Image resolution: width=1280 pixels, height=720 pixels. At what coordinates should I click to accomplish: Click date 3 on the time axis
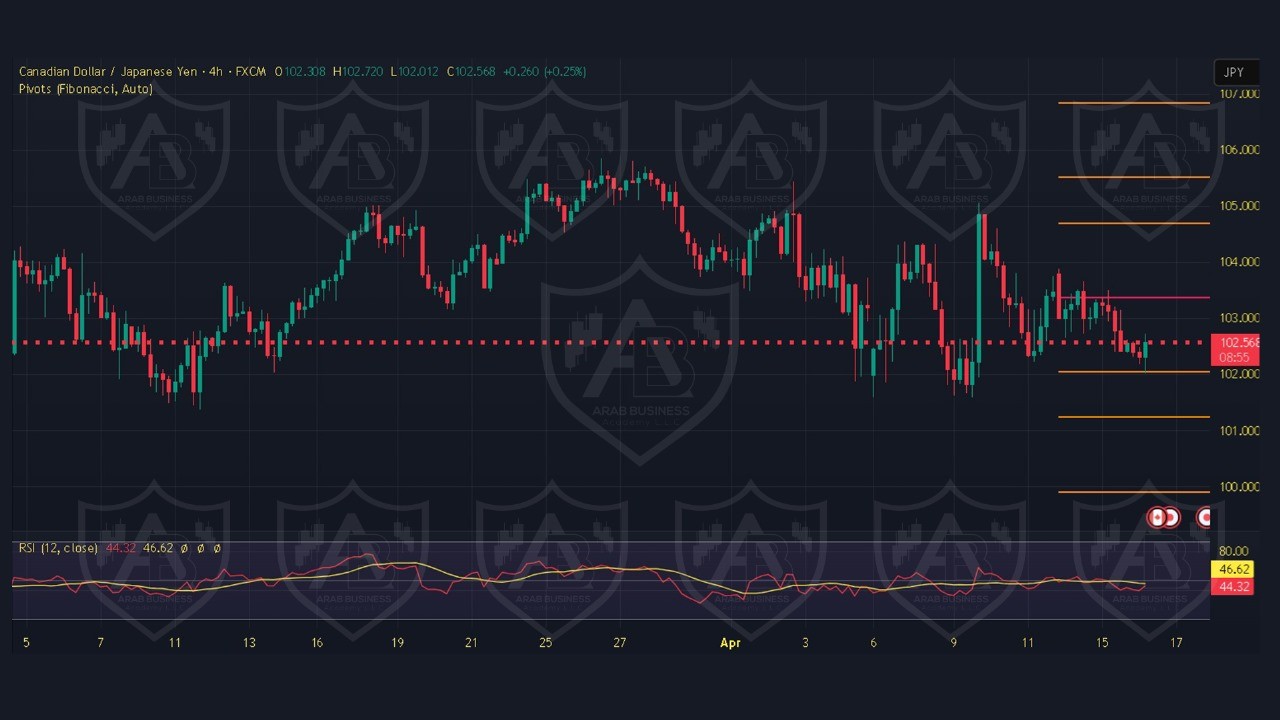pyautogui.click(x=805, y=643)
